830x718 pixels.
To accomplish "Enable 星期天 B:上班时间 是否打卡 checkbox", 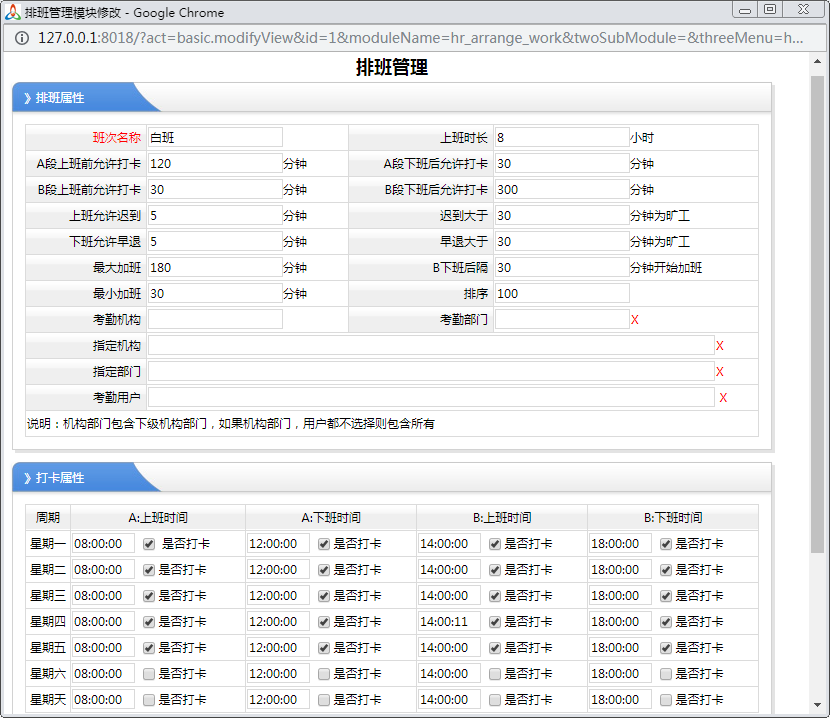I will click(x=495, y=700).
